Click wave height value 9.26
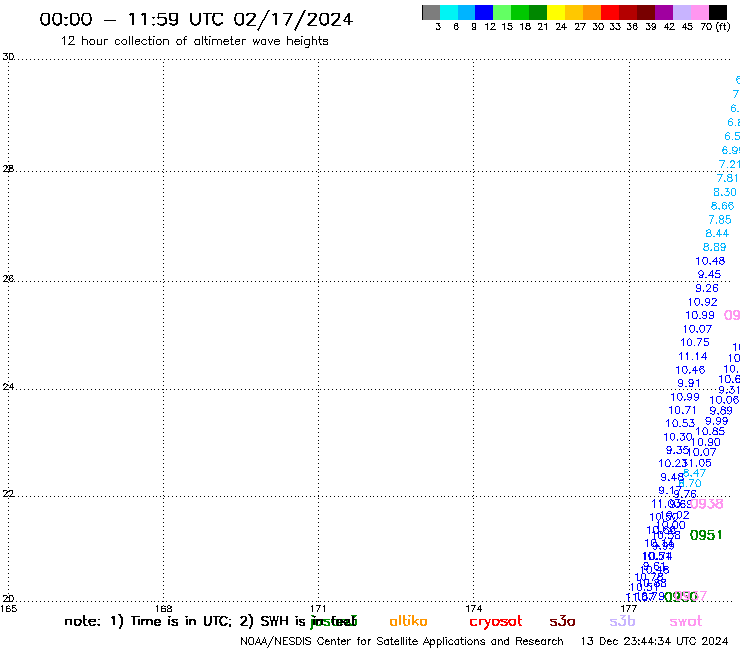 point(707,288)
